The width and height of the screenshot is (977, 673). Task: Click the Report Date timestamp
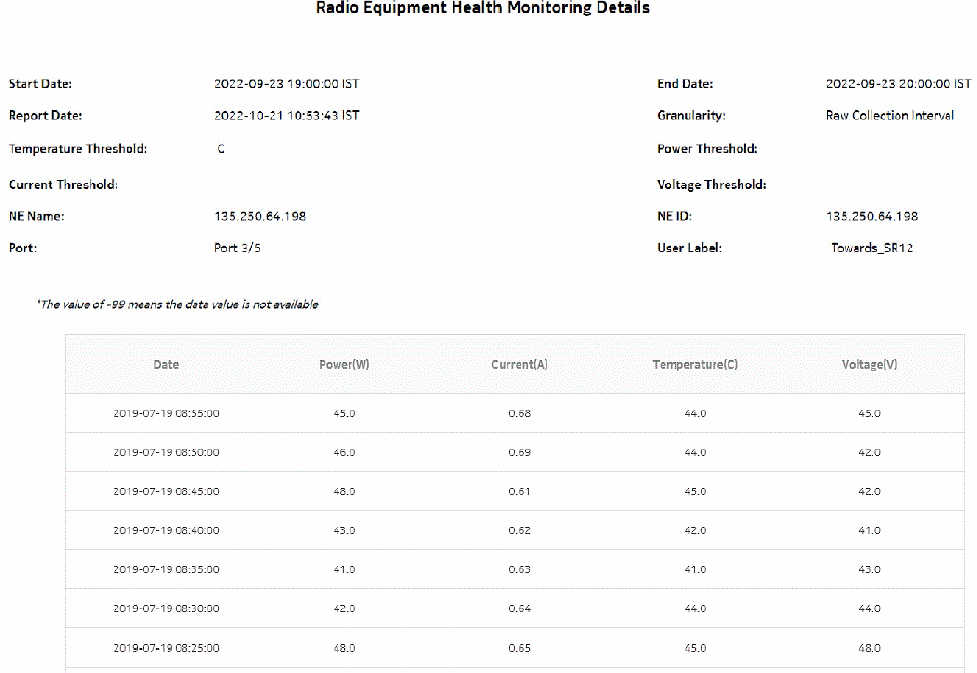point(288,115)
